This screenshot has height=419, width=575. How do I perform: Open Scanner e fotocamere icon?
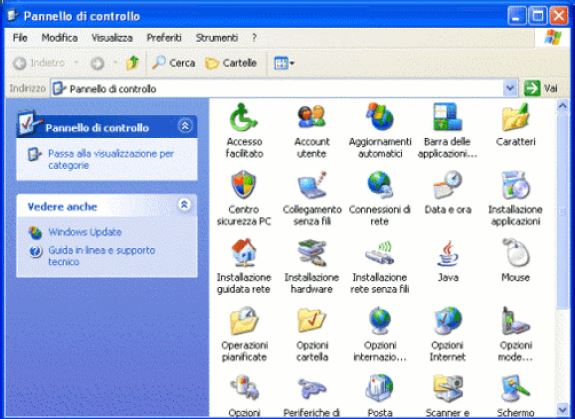click(x=447, y=395)
